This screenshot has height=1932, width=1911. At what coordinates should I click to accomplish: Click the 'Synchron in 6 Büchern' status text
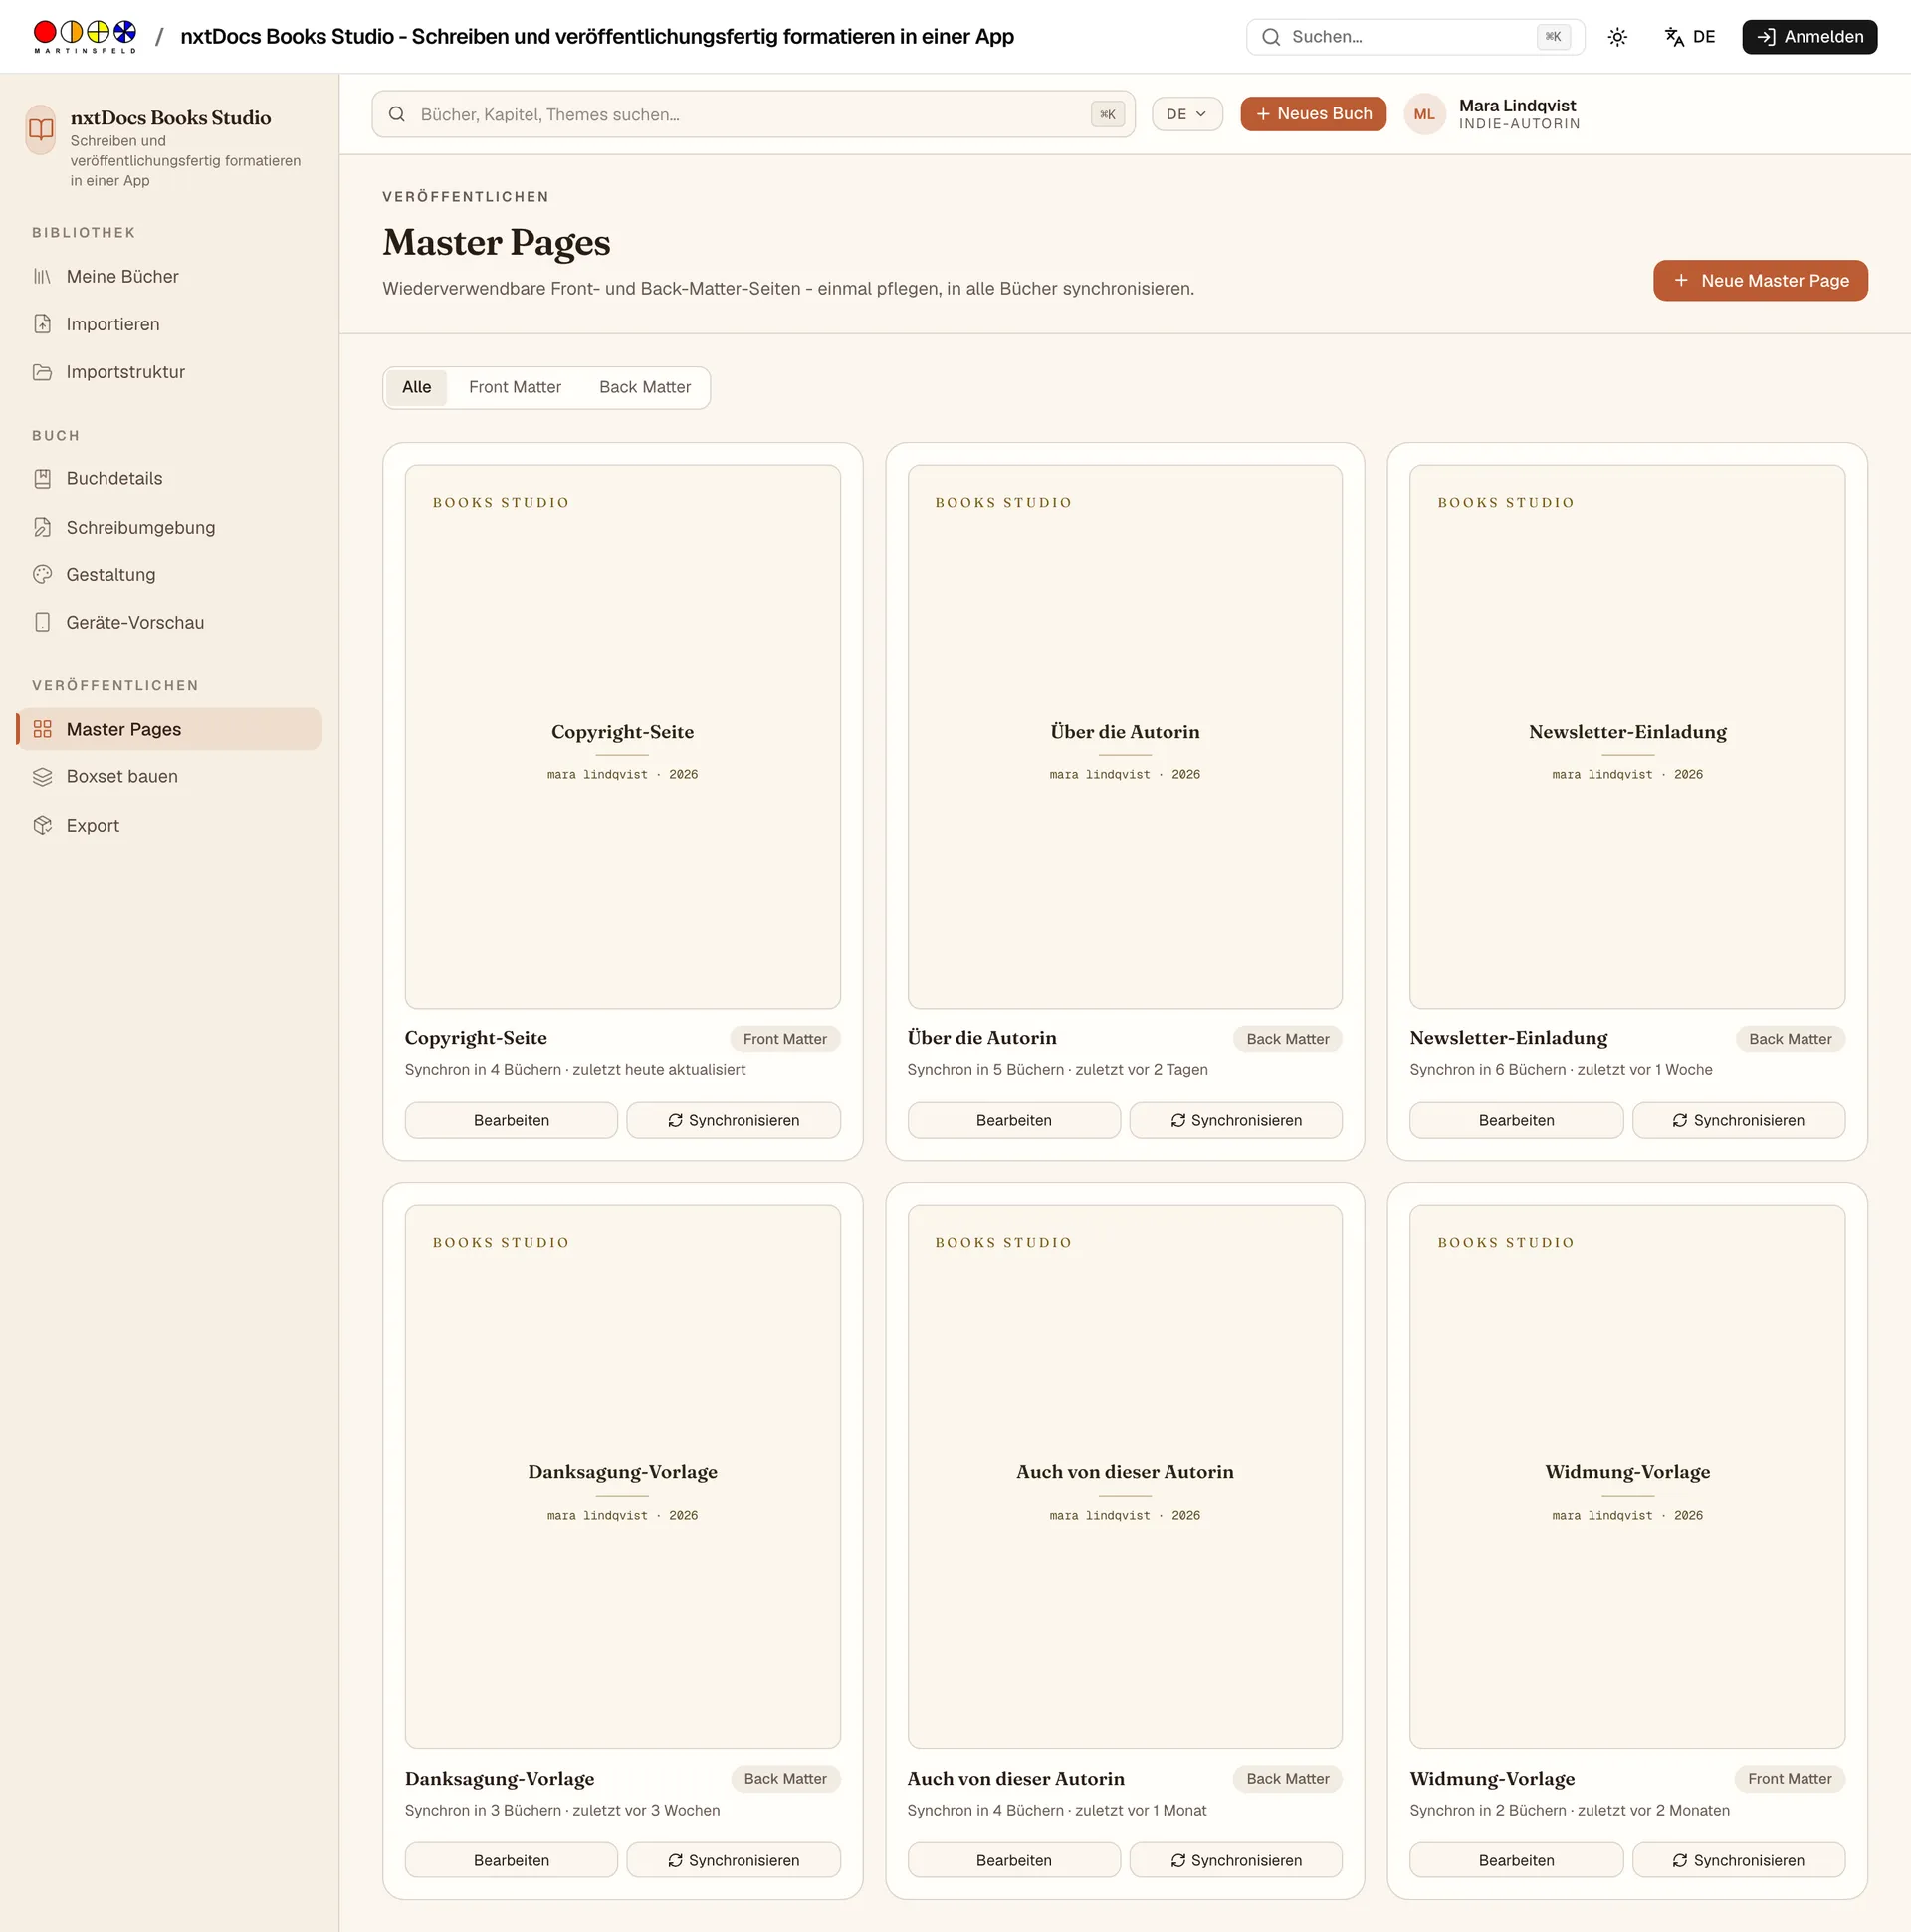point(1488,1070)
